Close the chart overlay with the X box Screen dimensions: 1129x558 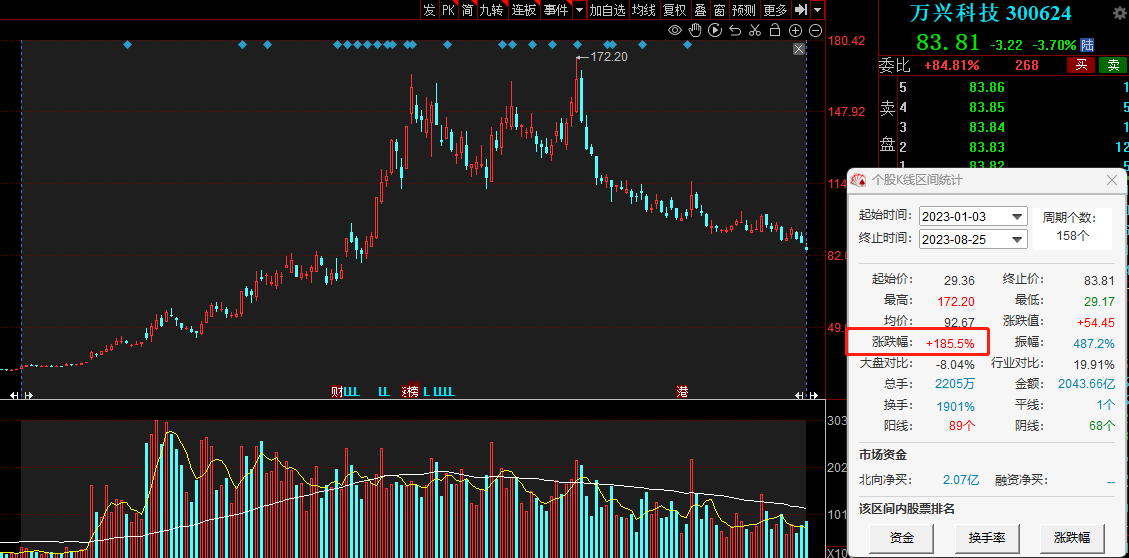(x=799, y=48)
